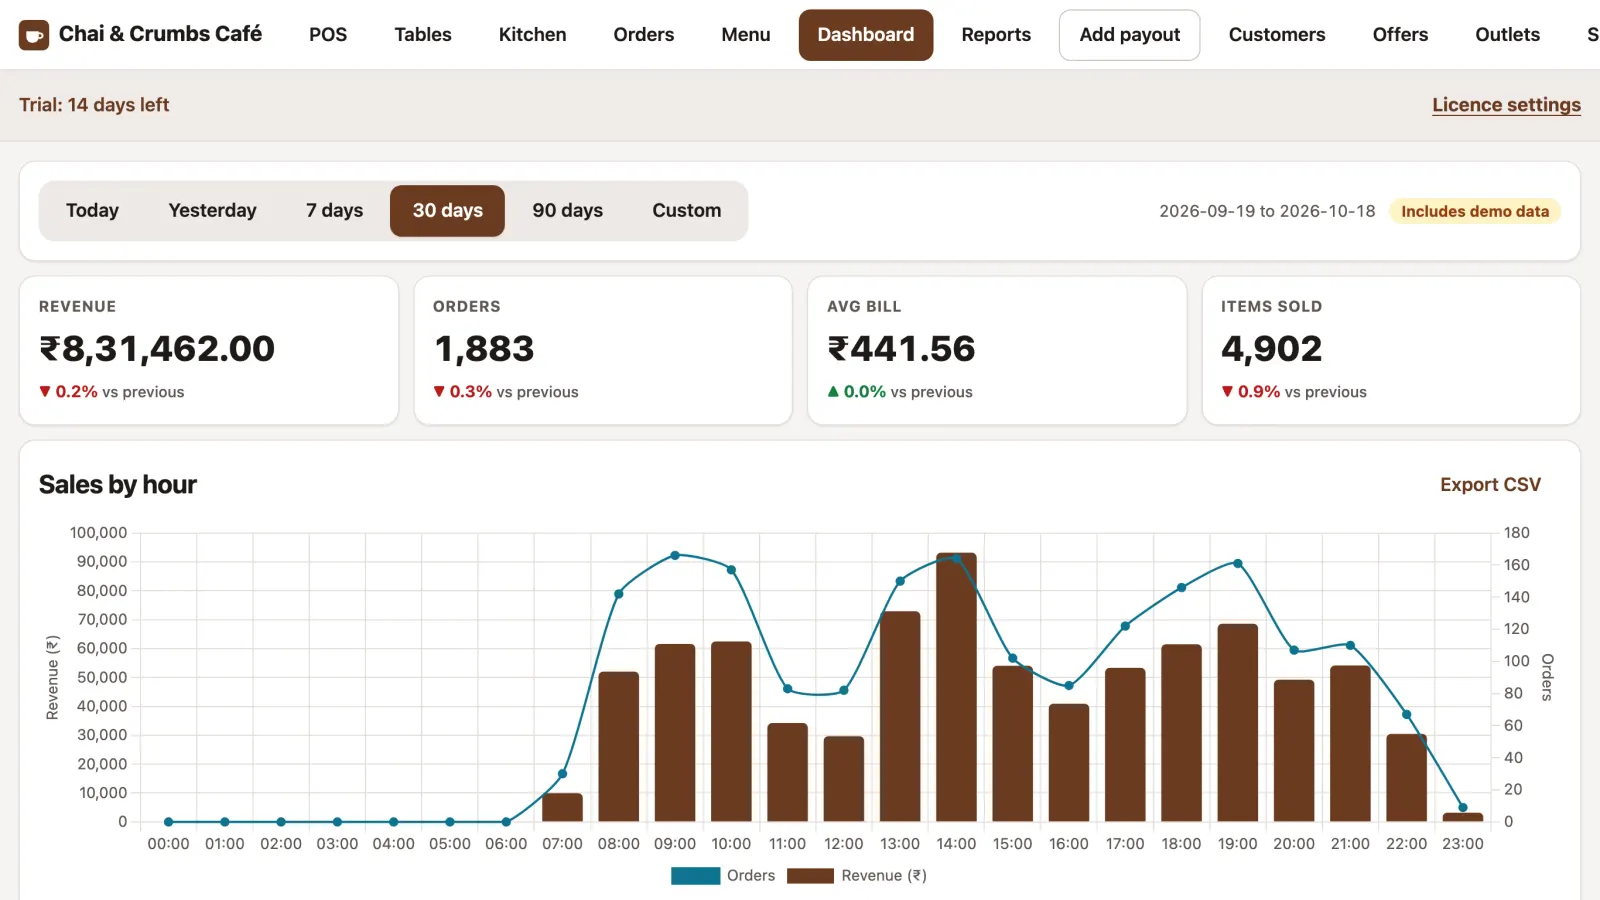This screenshot has width=1600, height=900.
Task: Select the Dashboard tab
Action: click(866, 35)
